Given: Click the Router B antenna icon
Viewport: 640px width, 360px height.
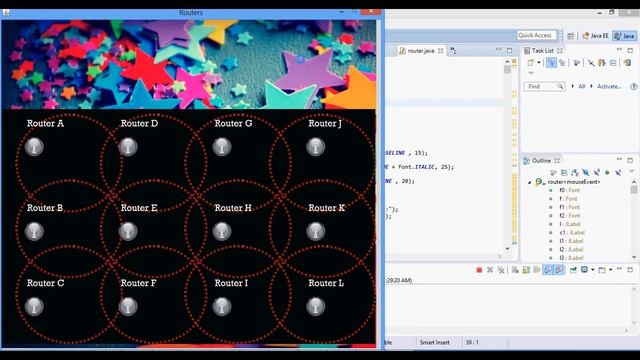Looking at the screenshot, I should click(x=34, y=231).
